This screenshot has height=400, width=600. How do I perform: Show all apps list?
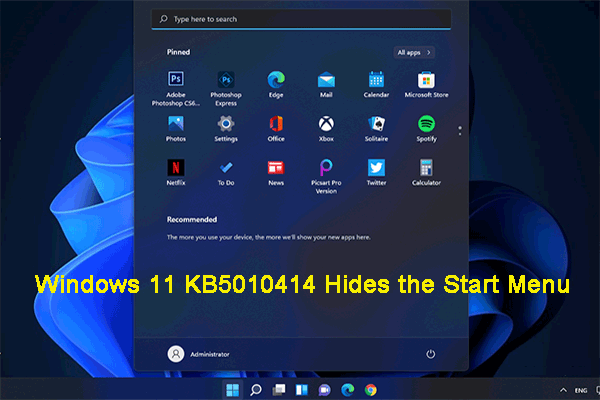[414, 52]
